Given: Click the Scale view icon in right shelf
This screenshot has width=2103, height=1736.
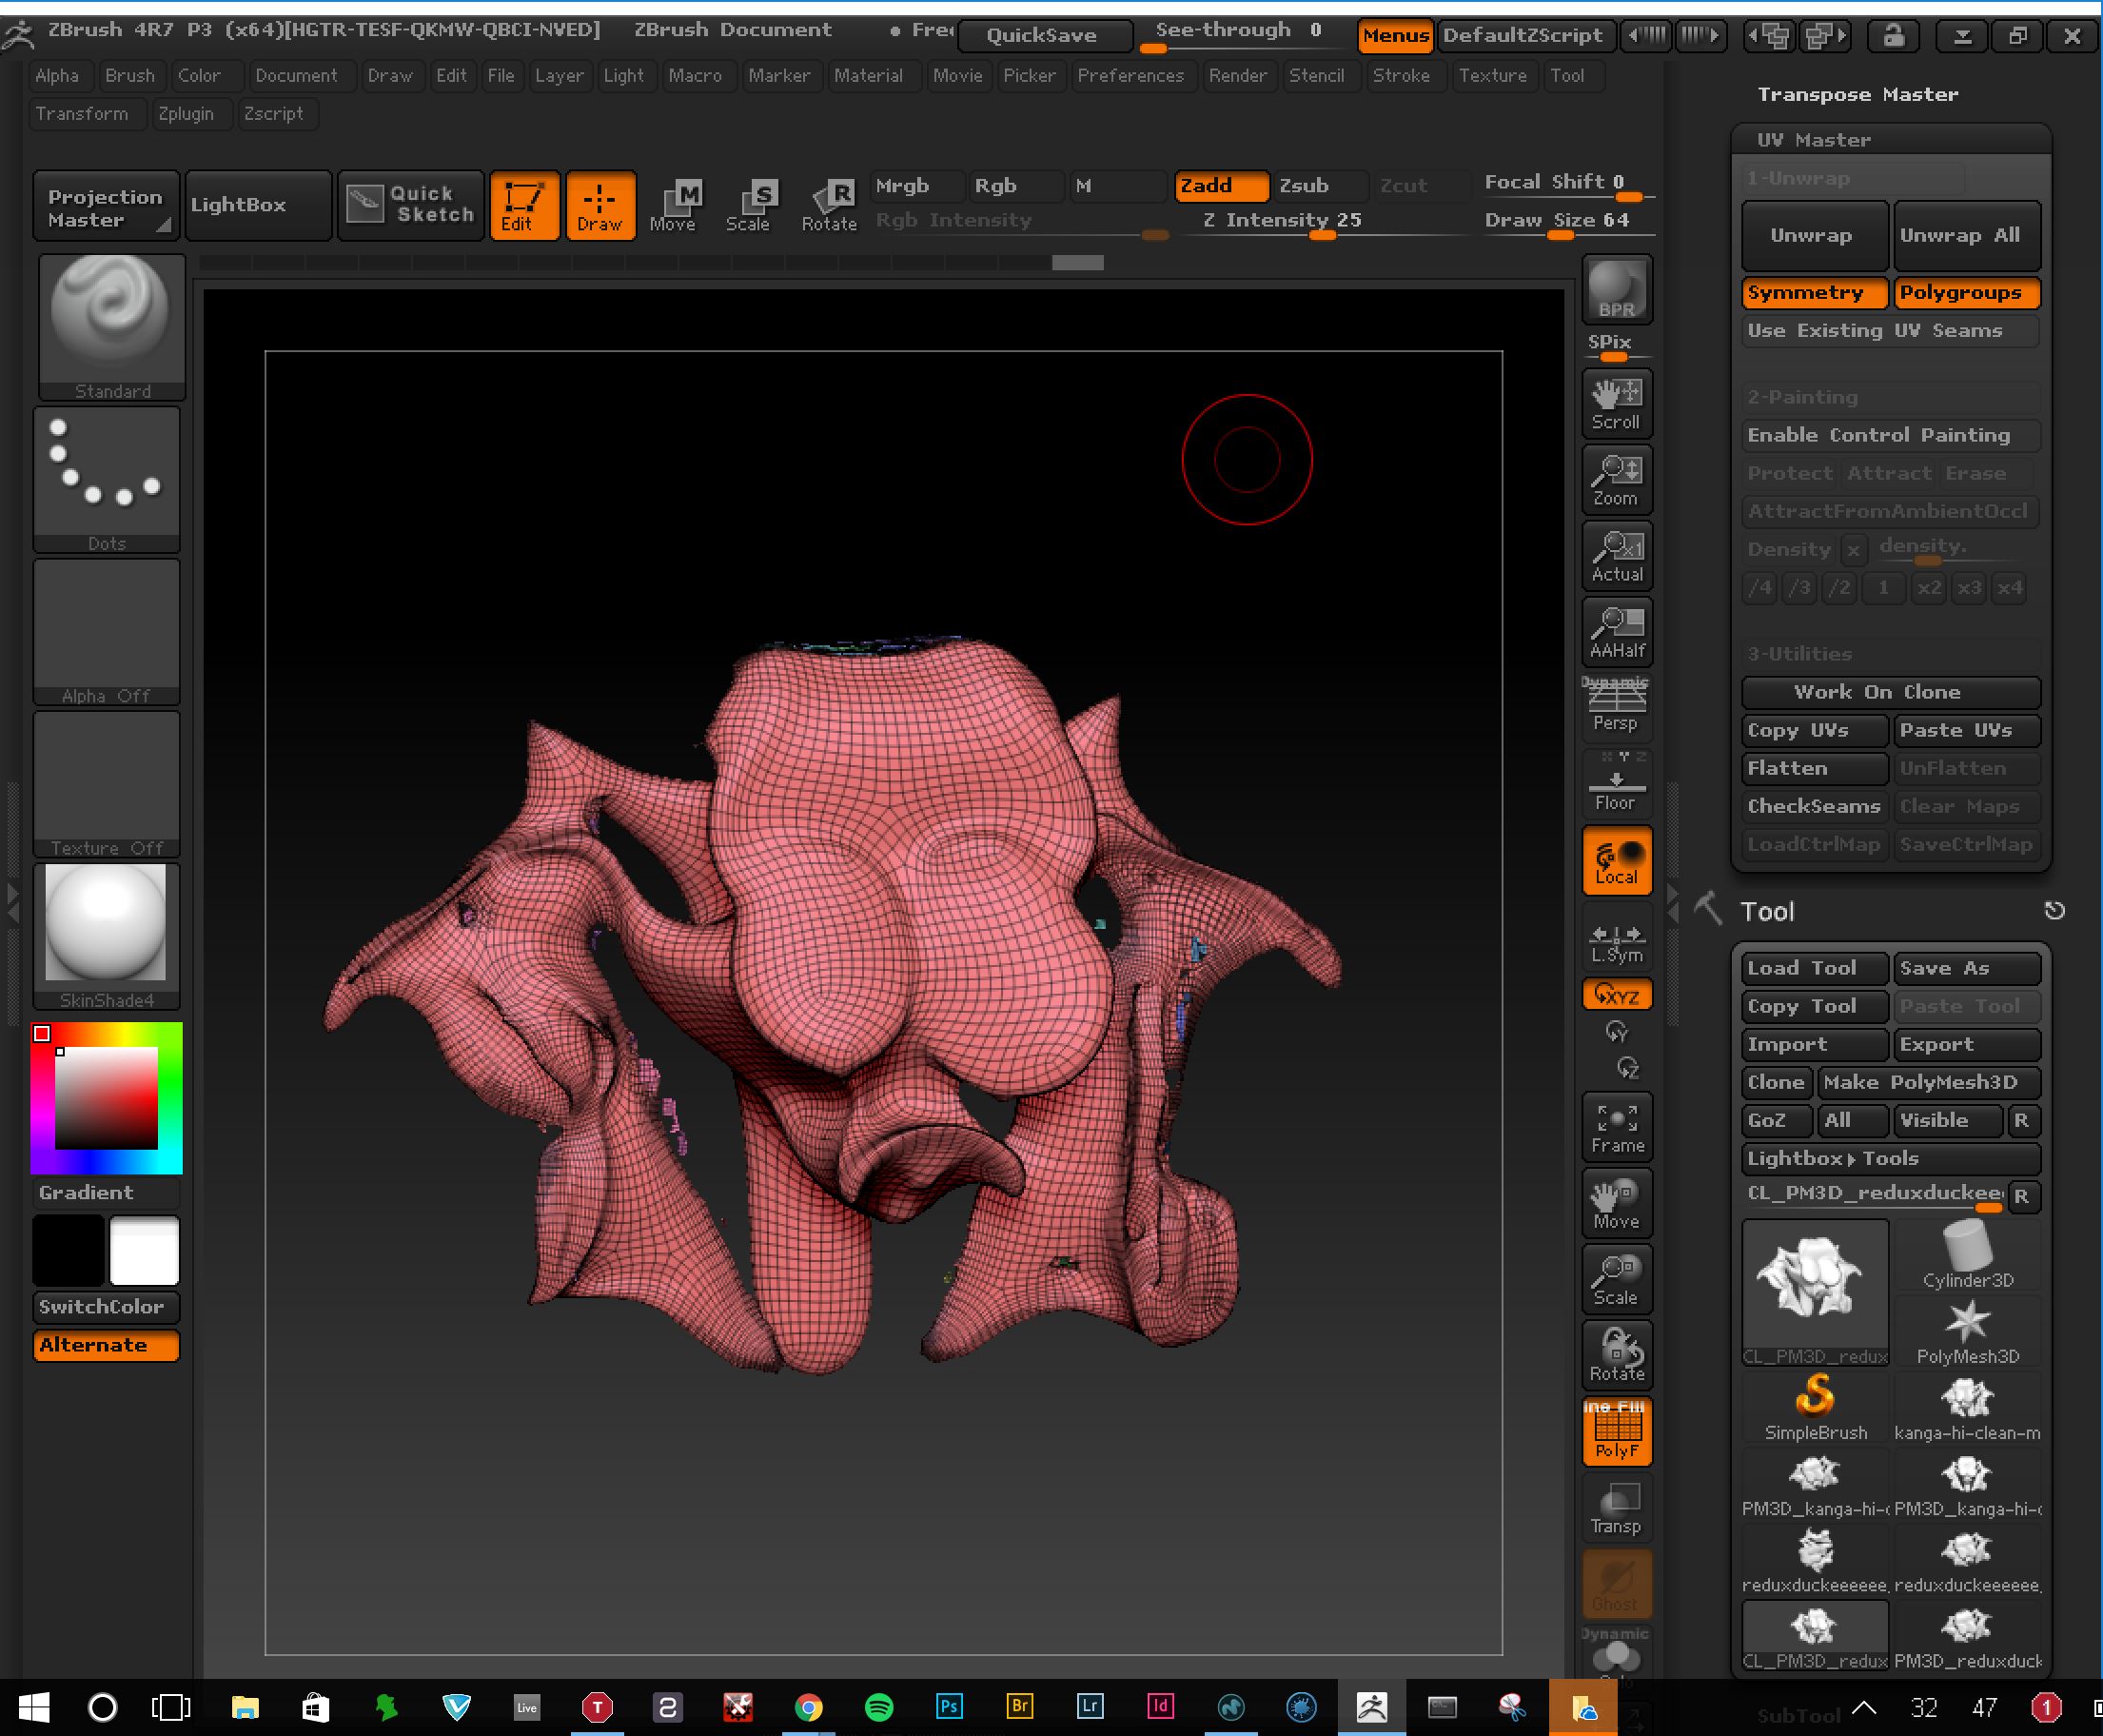Looking at the screenshot, I should [1616, 1279].
